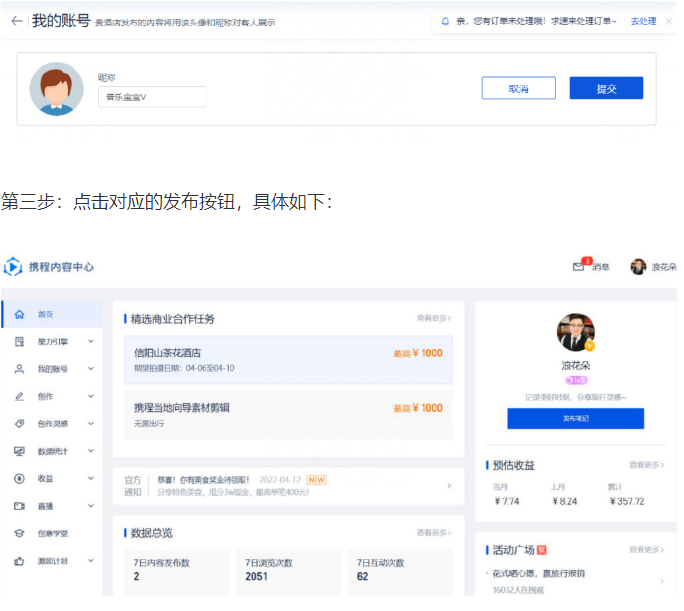
Task: Click the 活动广场 activity row arrow
Action: [x=662, y=581]
